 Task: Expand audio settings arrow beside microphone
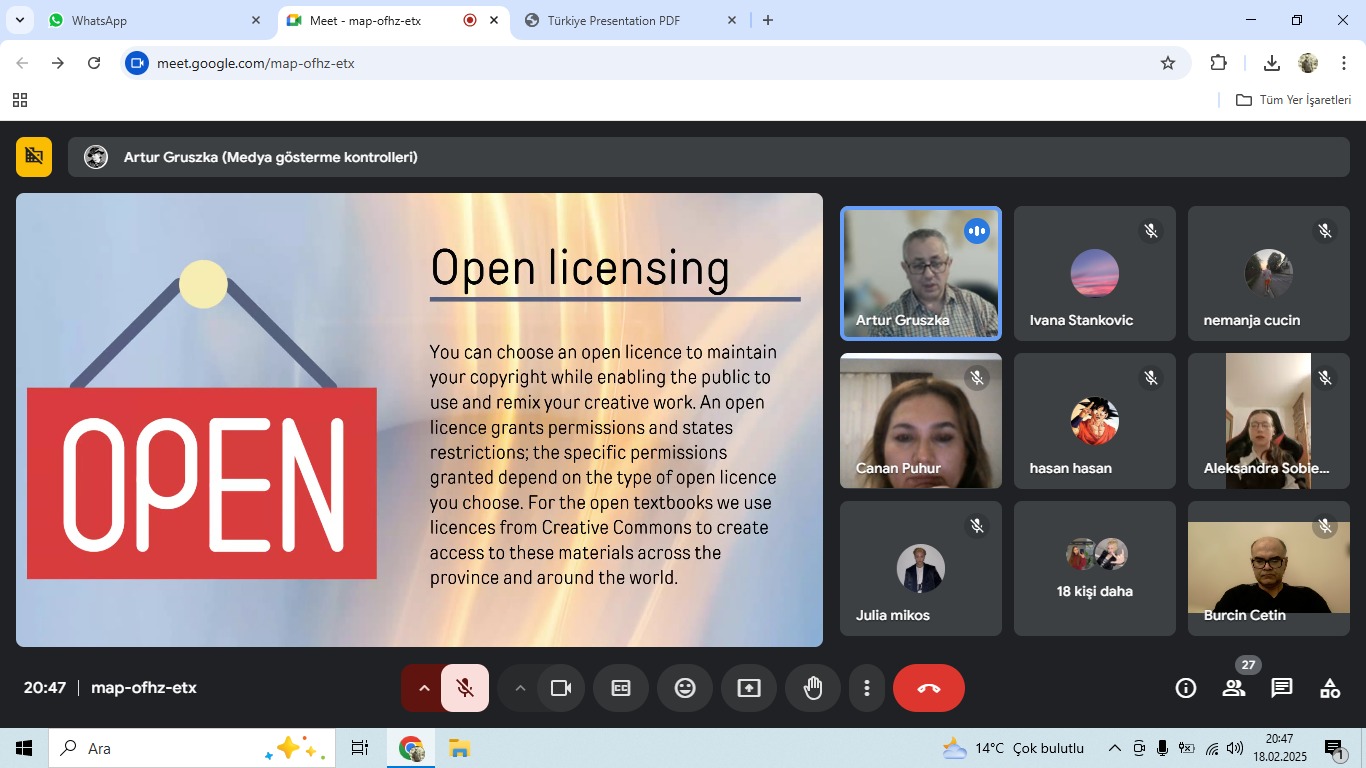pyautogui.click(x=424, y=688)
